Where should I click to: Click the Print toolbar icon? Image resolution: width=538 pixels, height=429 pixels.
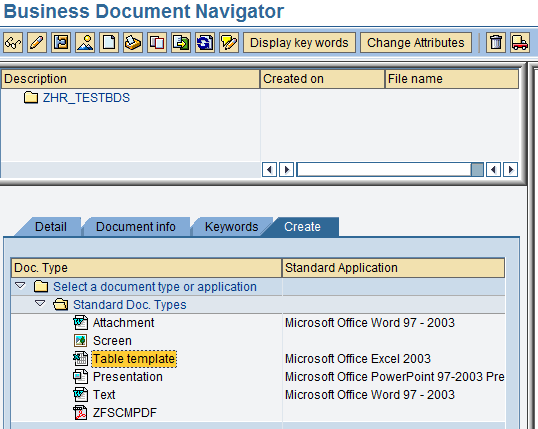[x=133, y=43]
